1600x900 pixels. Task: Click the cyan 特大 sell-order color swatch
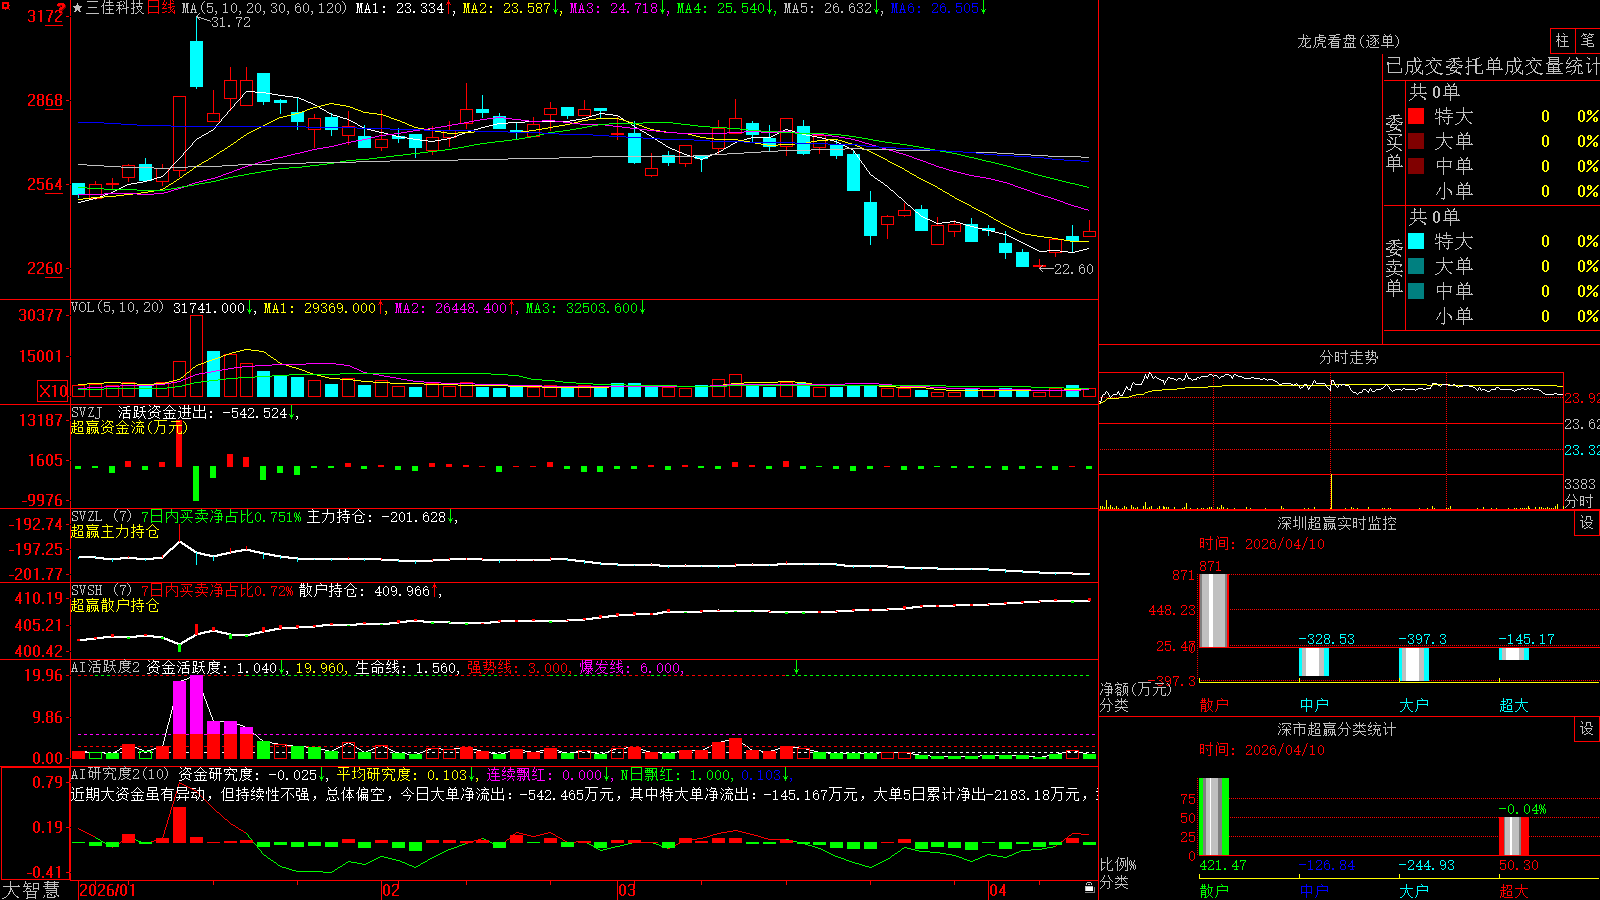click(1416, 241)
